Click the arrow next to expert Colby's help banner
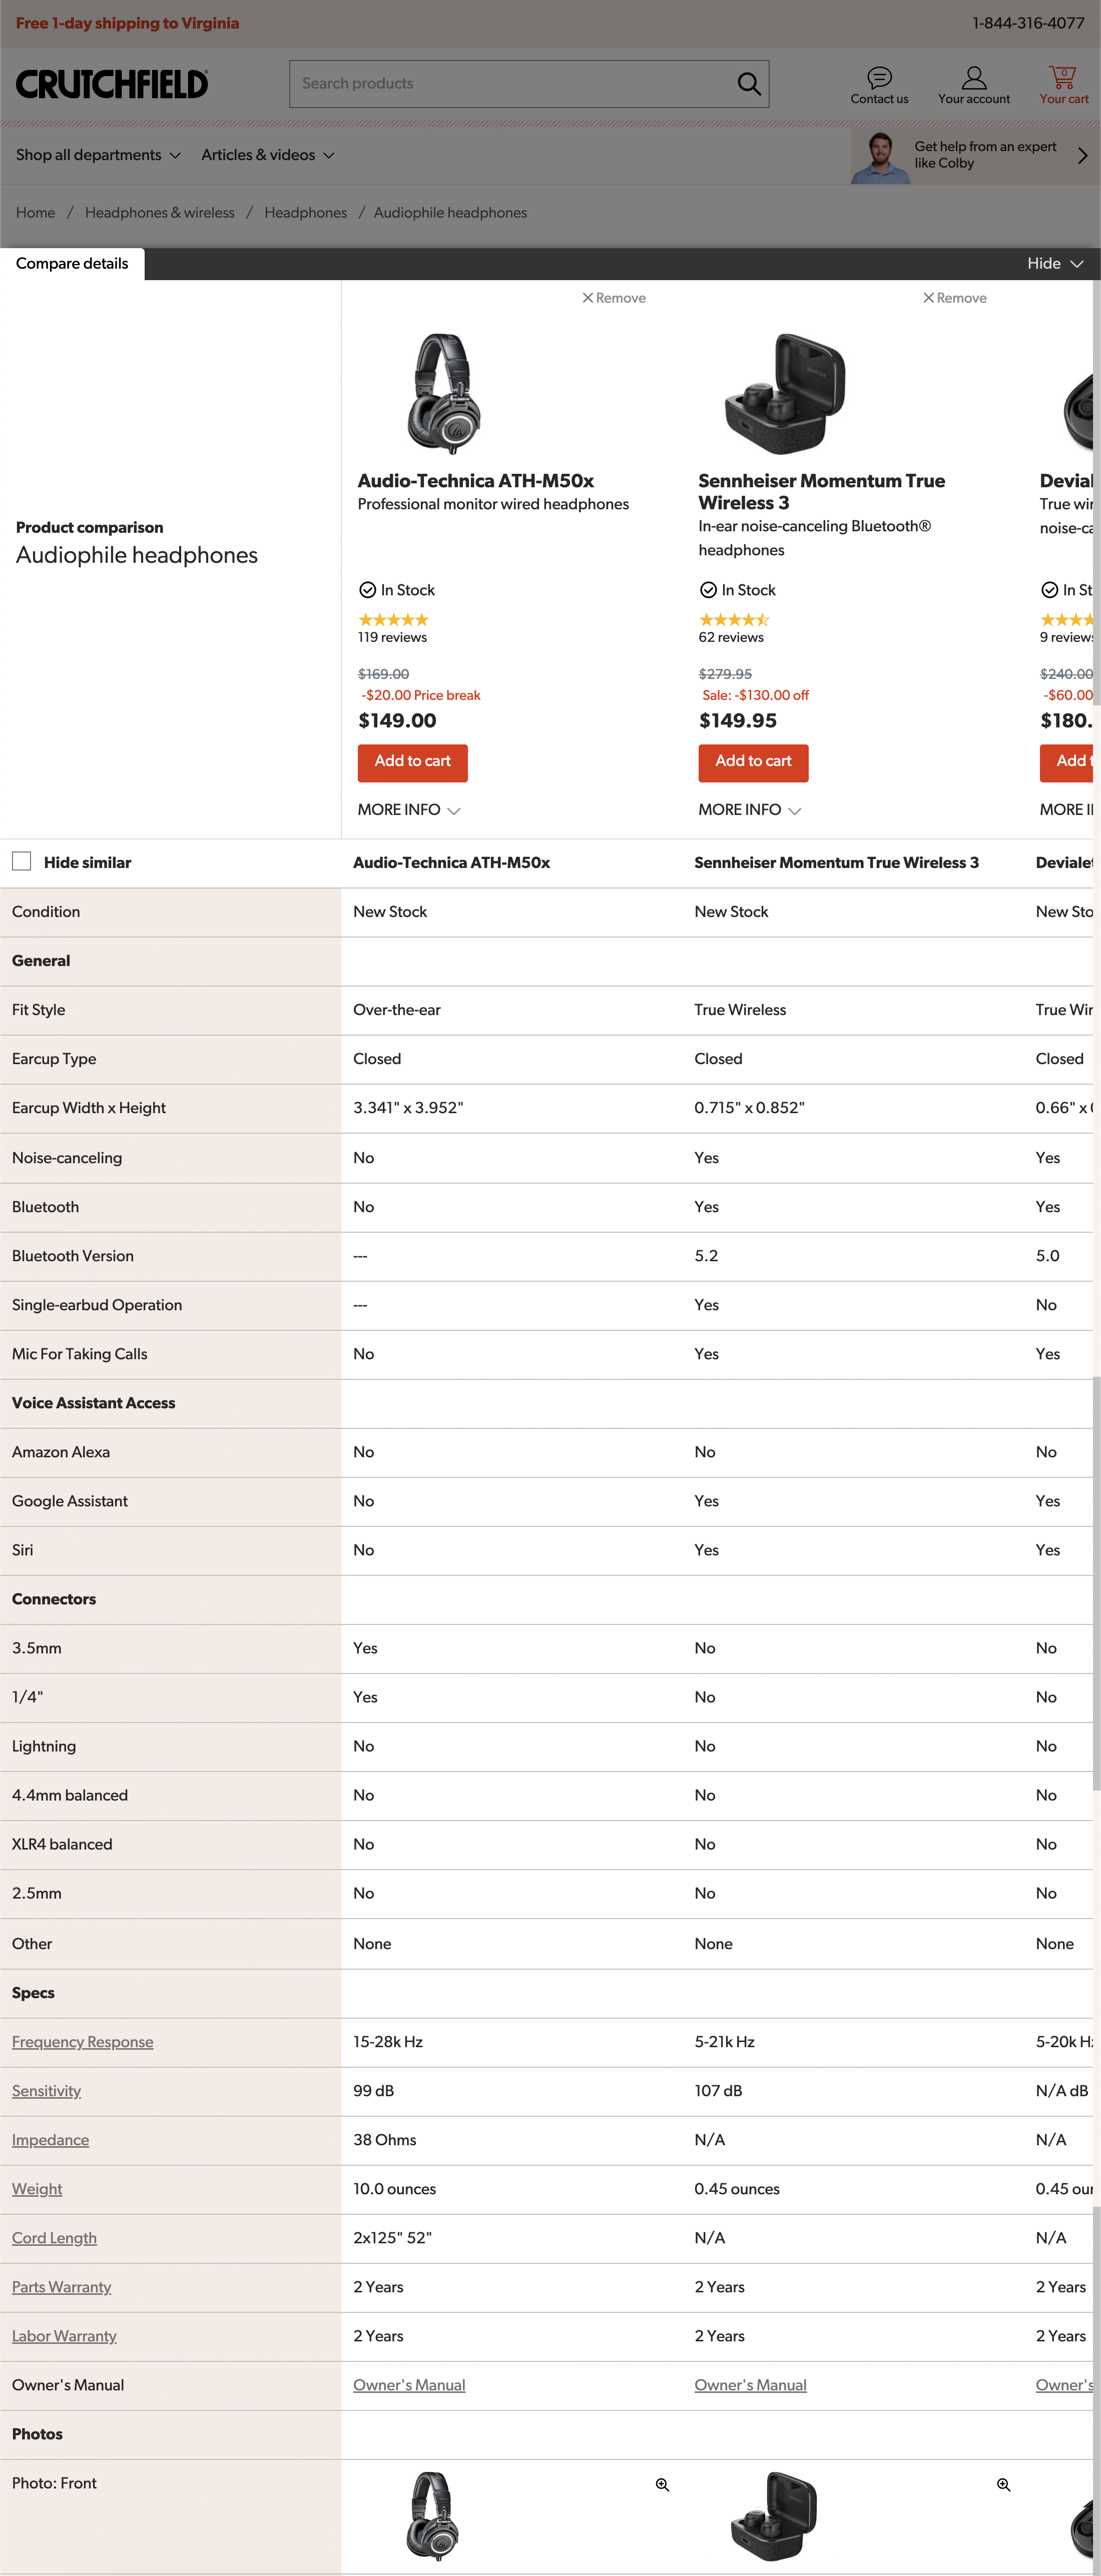1101x2576 pixels. [x=1081, y=156]
